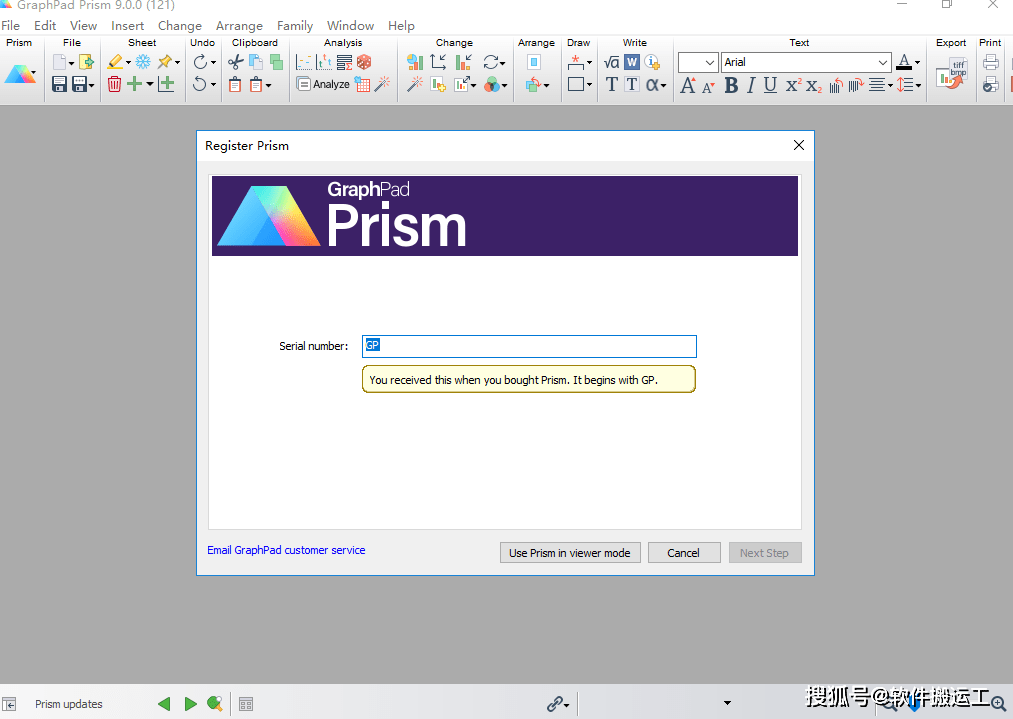The image size is (1013, 719).
Task: Expand the text alignment dropdown
Action: coord(890,85)
